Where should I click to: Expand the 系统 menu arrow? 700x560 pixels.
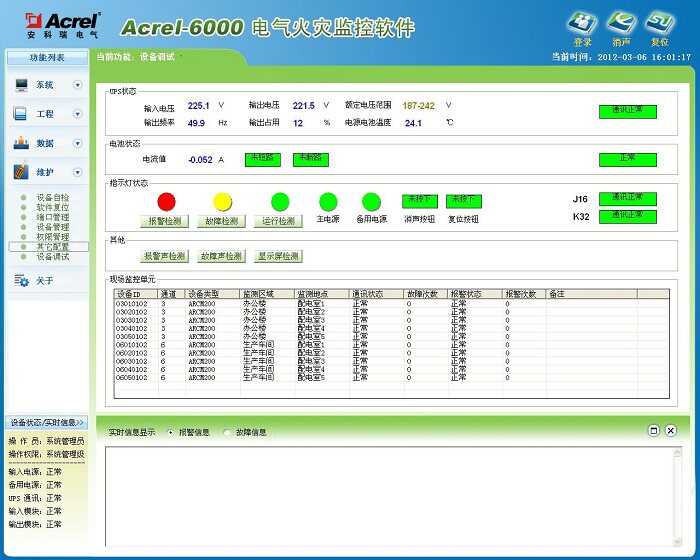tap(78, 85)
